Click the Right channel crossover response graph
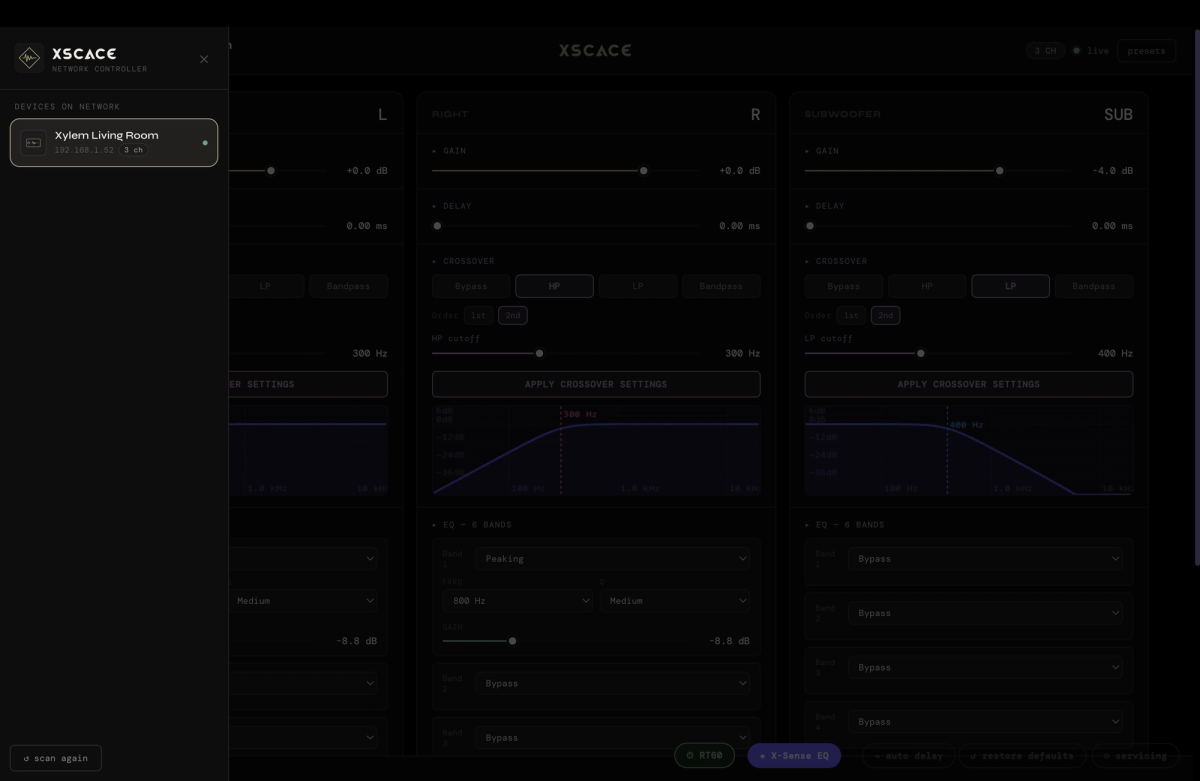Screen dimensions: 1200x781 coord(596,450)
